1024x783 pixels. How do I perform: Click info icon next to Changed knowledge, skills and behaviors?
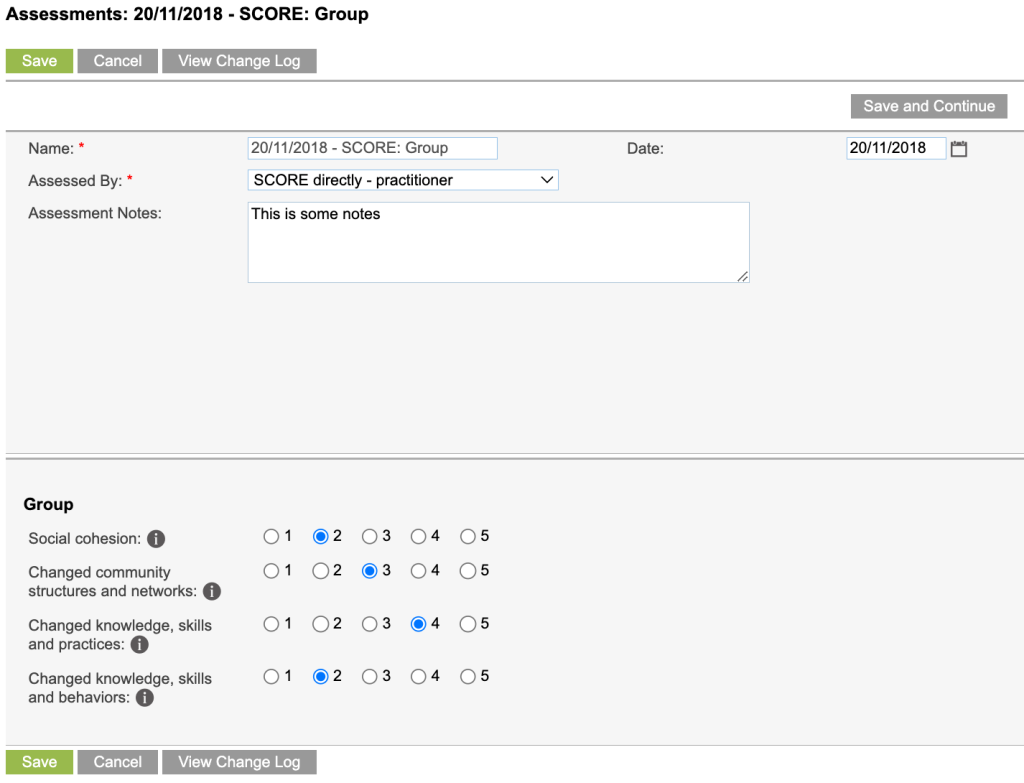(x=144, y=698)
